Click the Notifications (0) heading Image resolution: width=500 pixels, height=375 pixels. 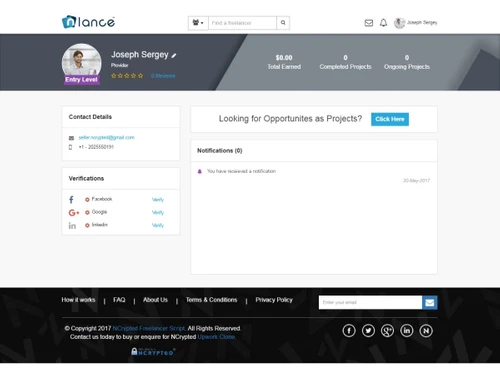click(220, 151)
